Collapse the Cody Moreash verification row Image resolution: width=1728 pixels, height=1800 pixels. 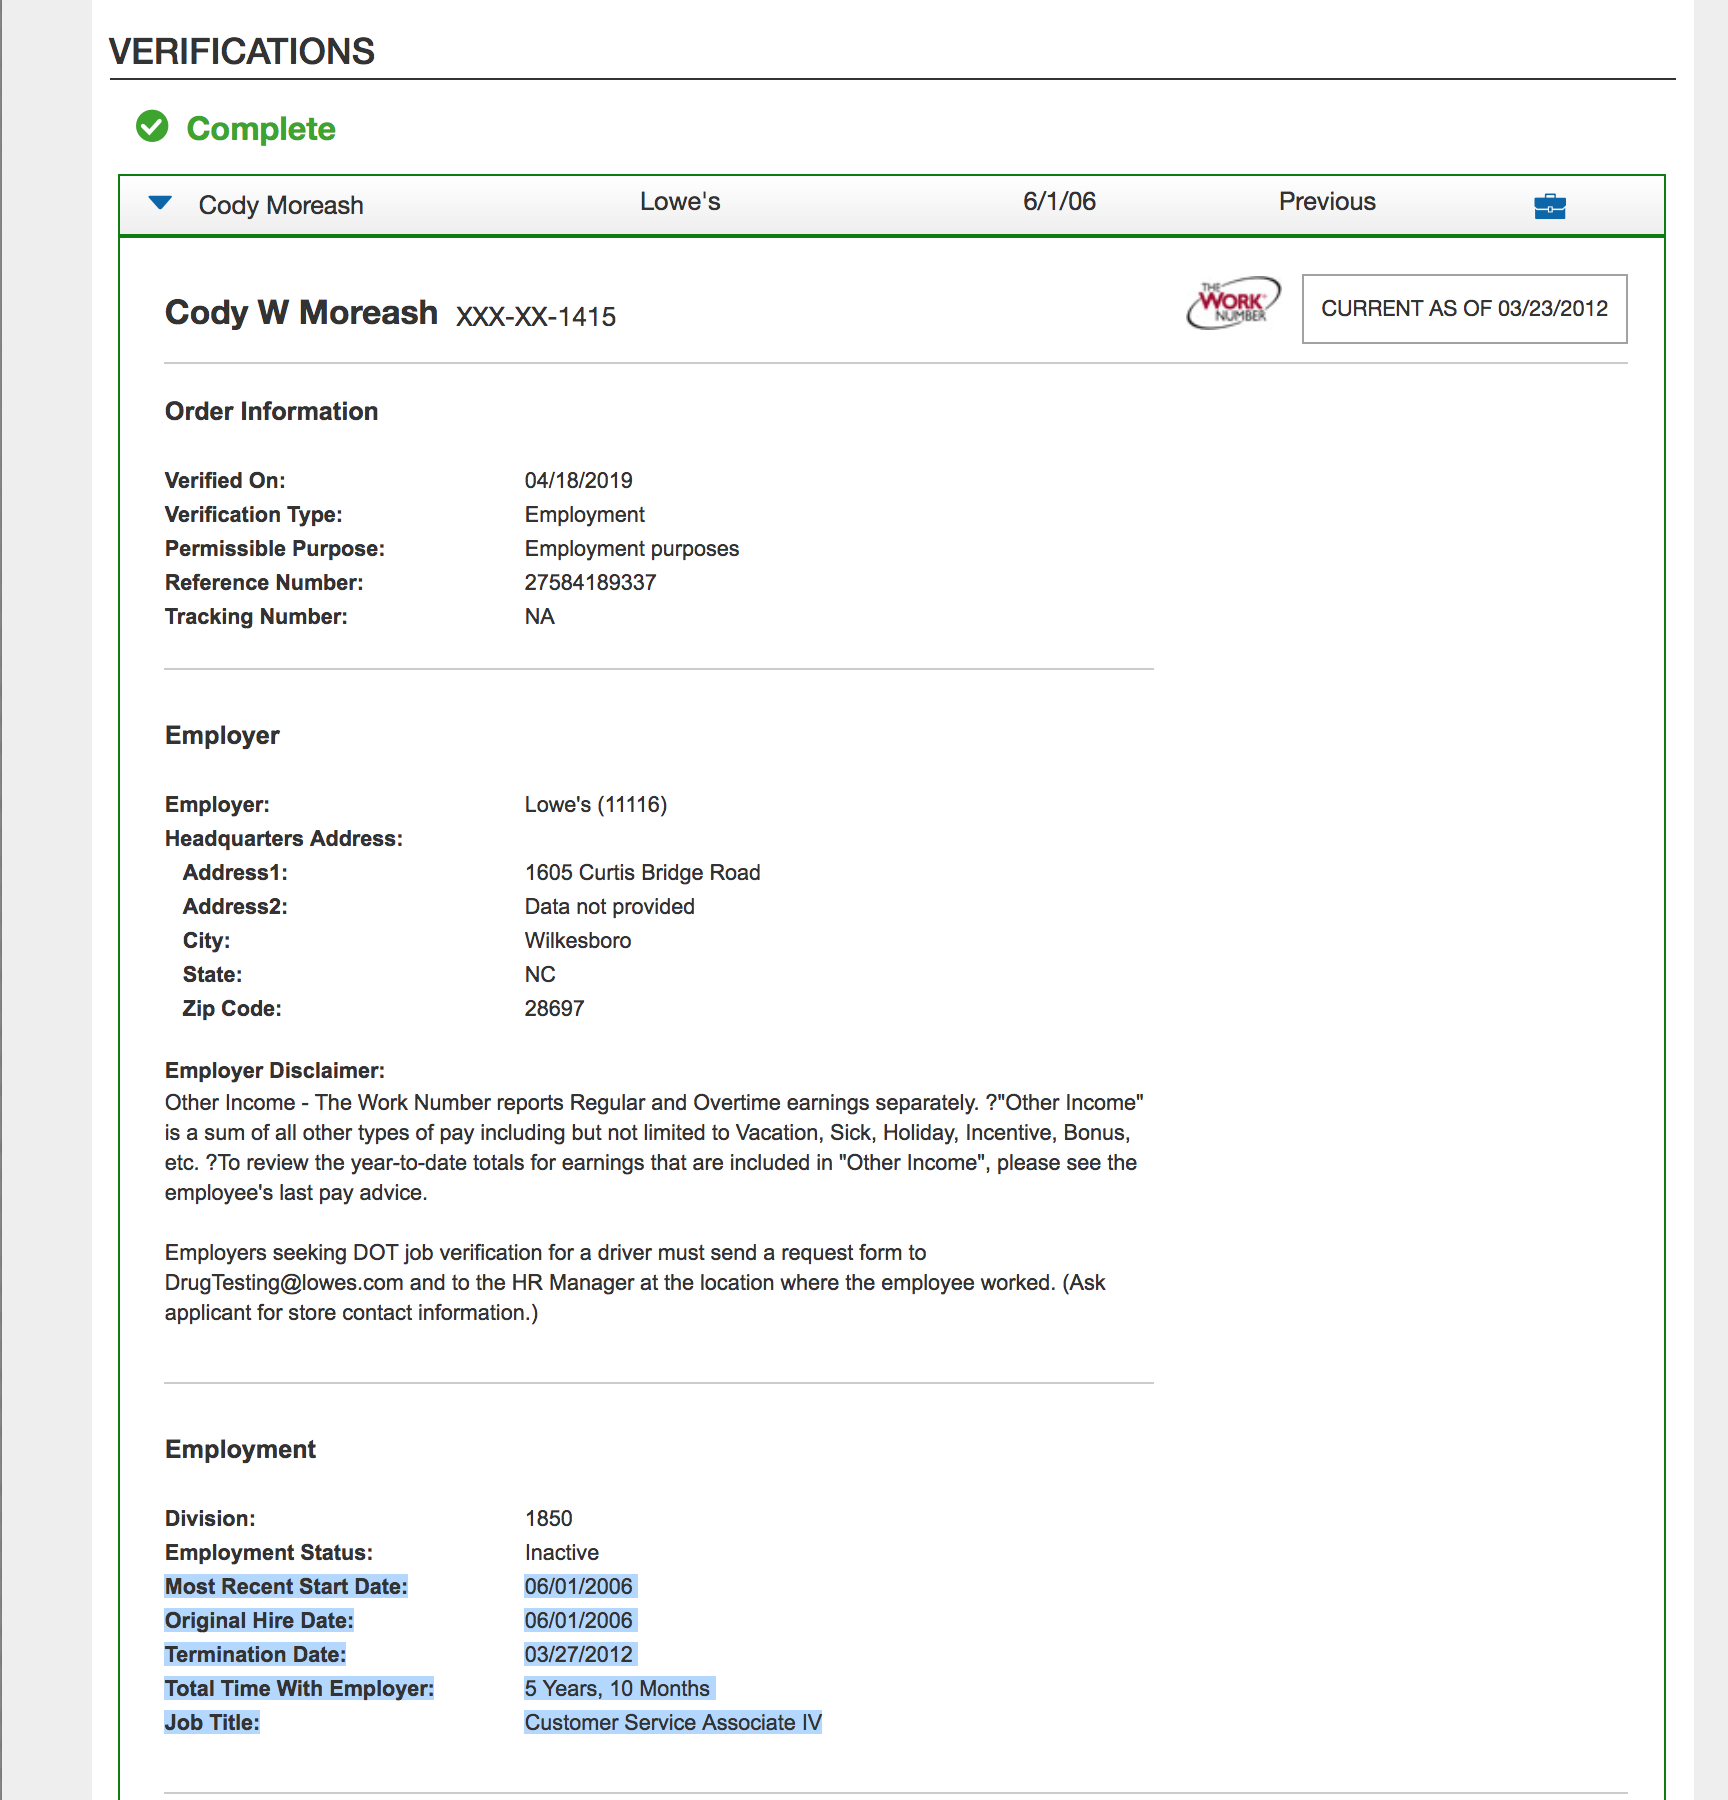pos(160,203)
